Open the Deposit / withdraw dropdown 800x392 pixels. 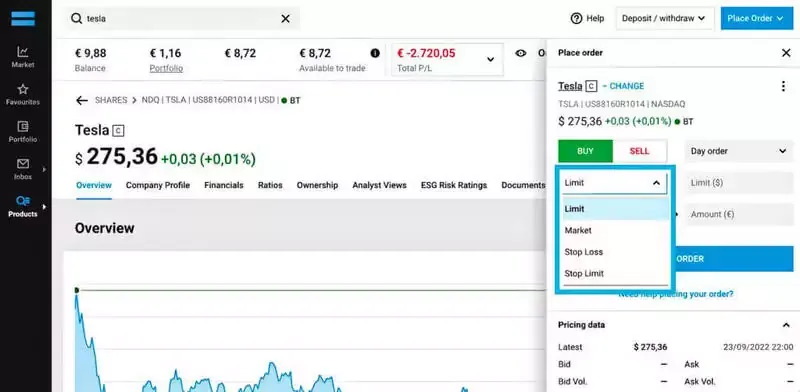point(664,18)
